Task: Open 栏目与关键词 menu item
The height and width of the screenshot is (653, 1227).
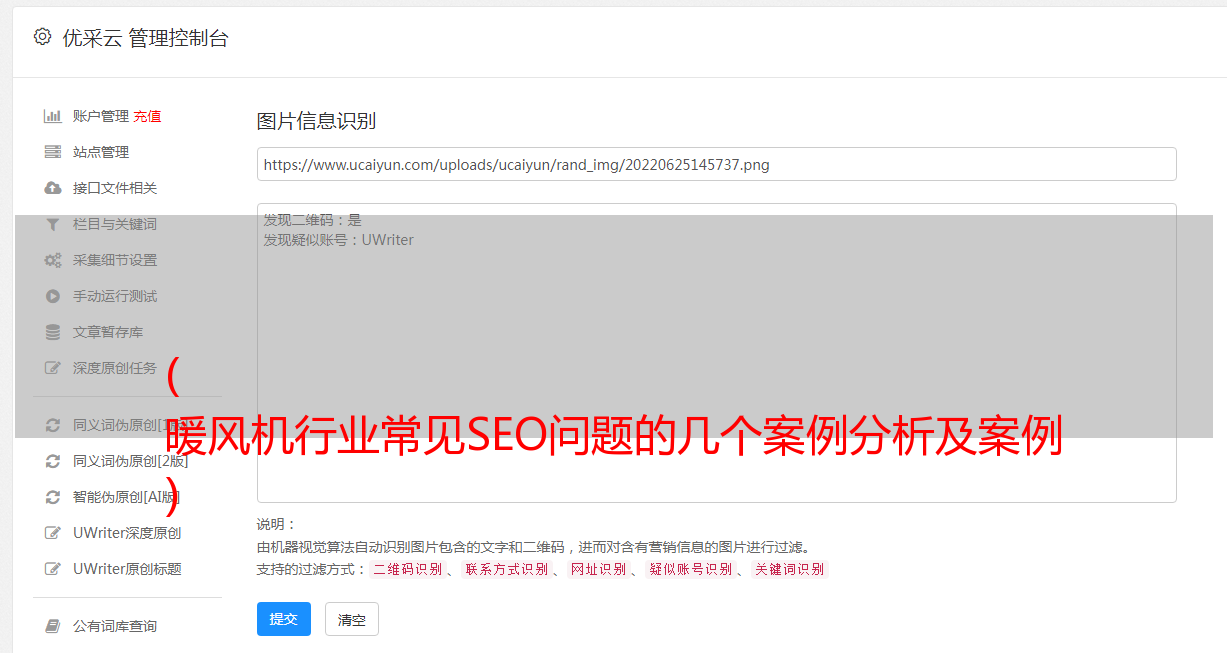Action: [x=115, y=224]
